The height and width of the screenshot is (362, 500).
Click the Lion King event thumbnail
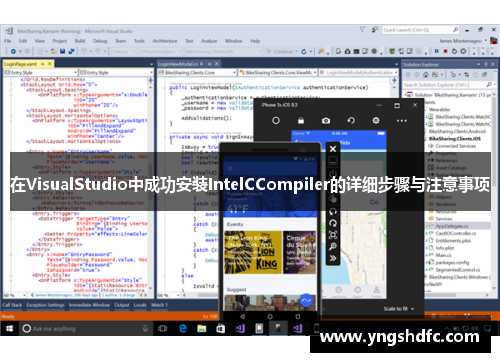pos(253,252)
